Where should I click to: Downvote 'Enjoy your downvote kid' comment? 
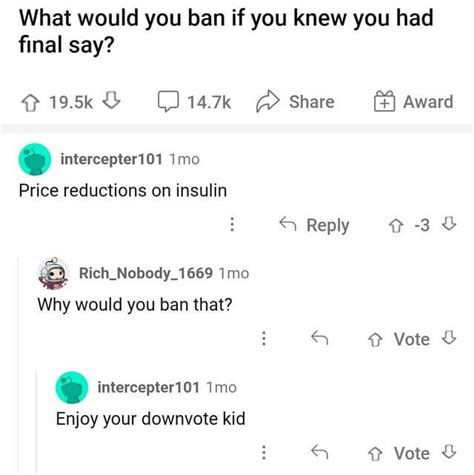tap(449, 452)
